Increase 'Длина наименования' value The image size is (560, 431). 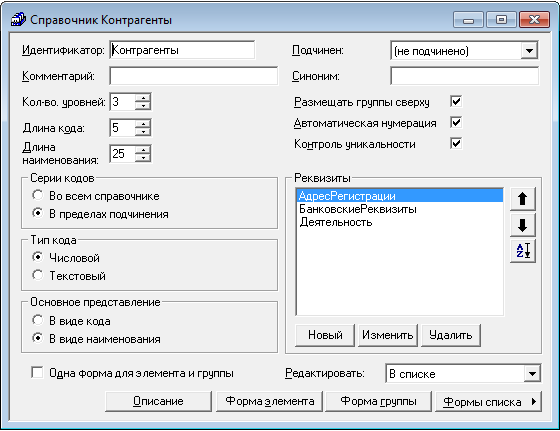[143, 150]
